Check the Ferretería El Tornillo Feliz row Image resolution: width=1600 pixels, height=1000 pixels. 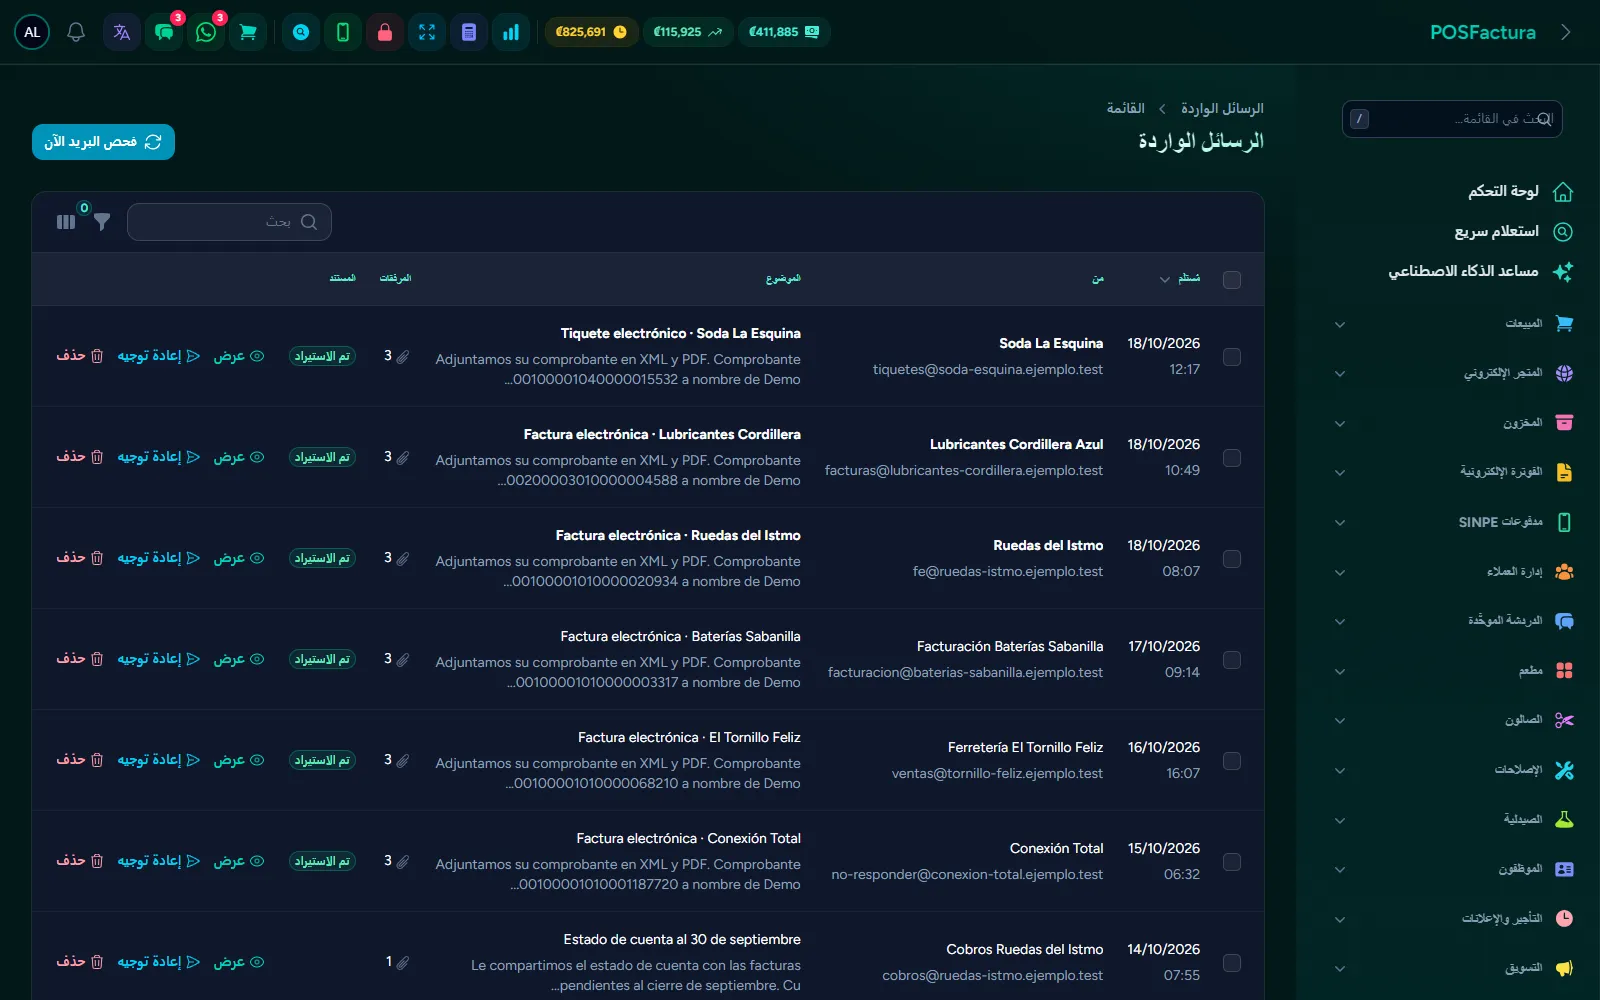1232,761
